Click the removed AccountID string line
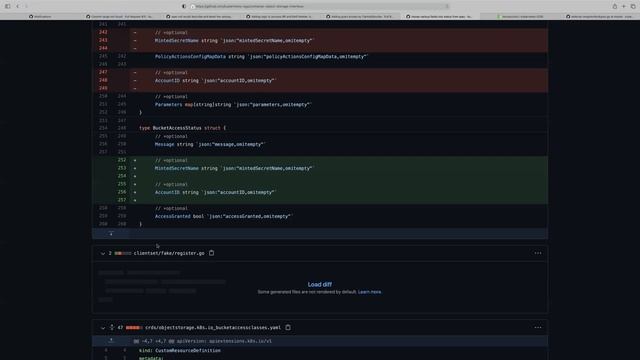 (x=216, y=80)
